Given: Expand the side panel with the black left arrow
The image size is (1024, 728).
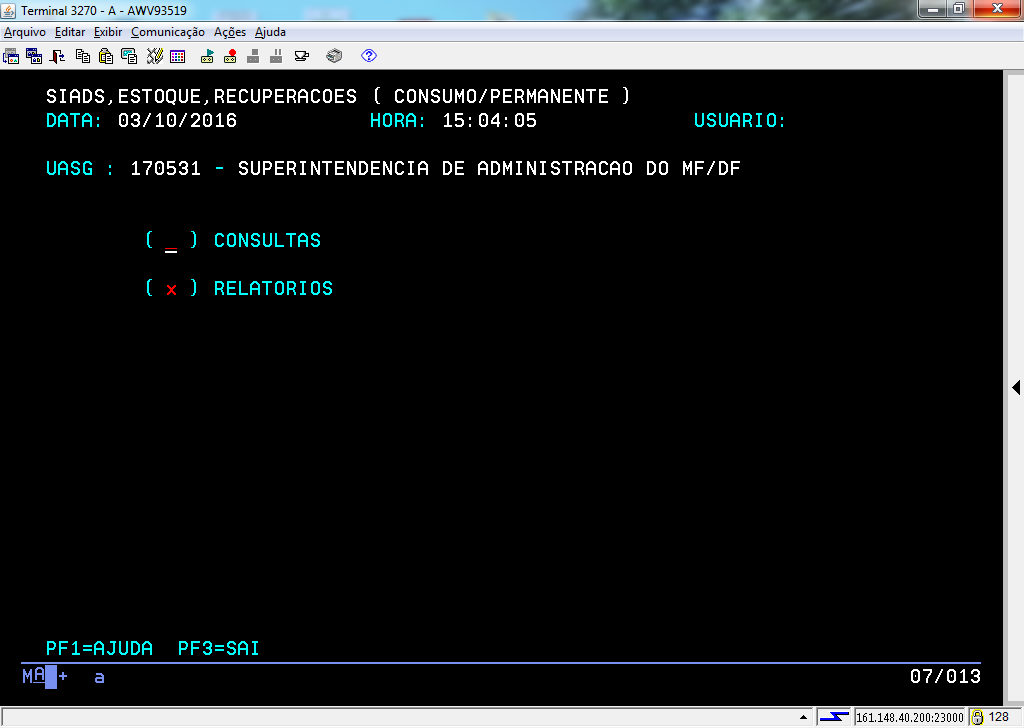Looking at the screenshot, I should [1016, 387].
